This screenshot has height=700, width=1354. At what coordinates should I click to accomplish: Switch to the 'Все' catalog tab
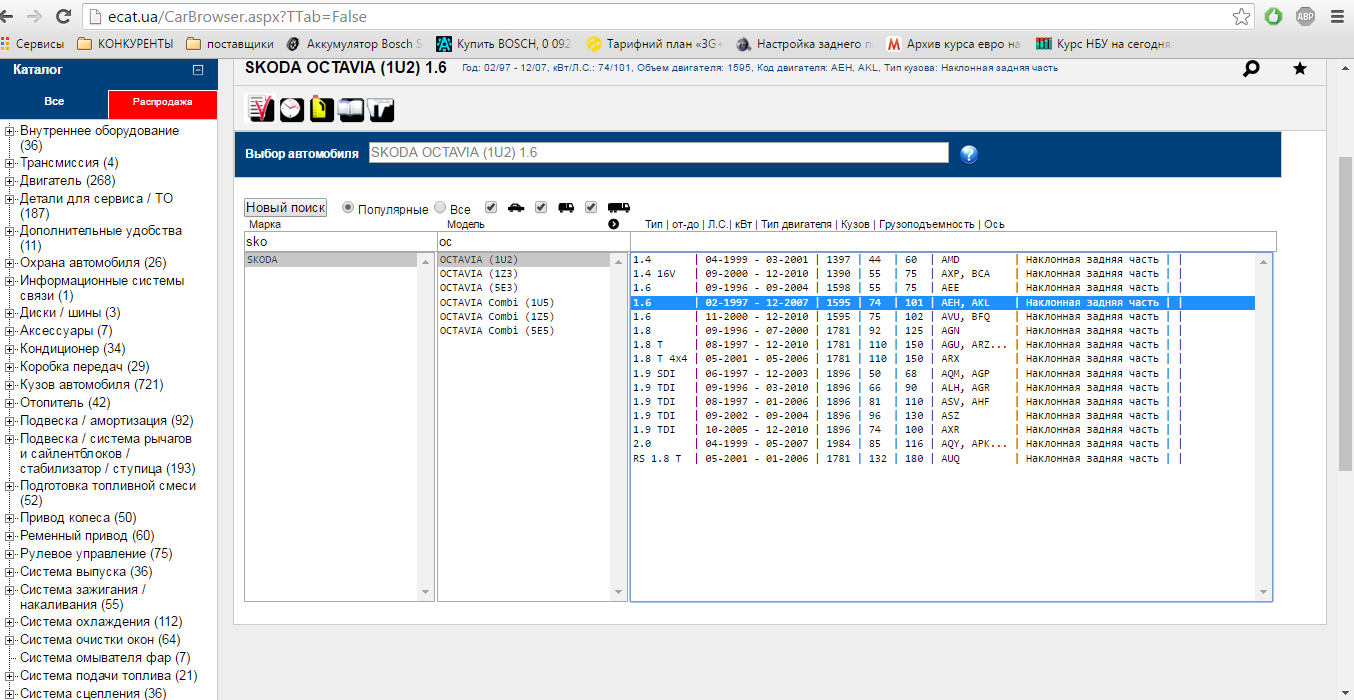(54, 102)
